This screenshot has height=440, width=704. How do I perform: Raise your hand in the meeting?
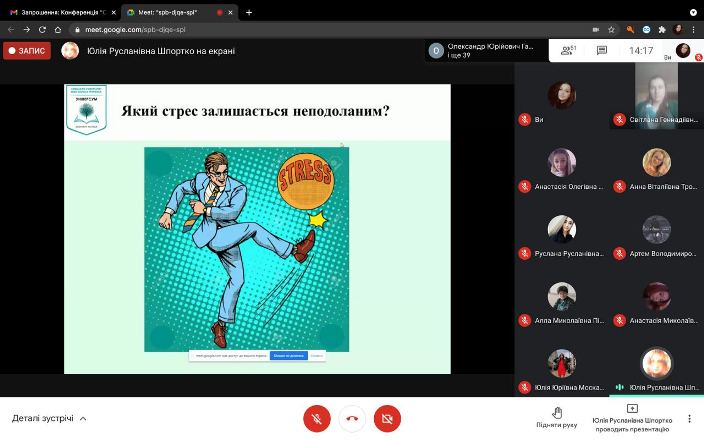pos(556,416)
